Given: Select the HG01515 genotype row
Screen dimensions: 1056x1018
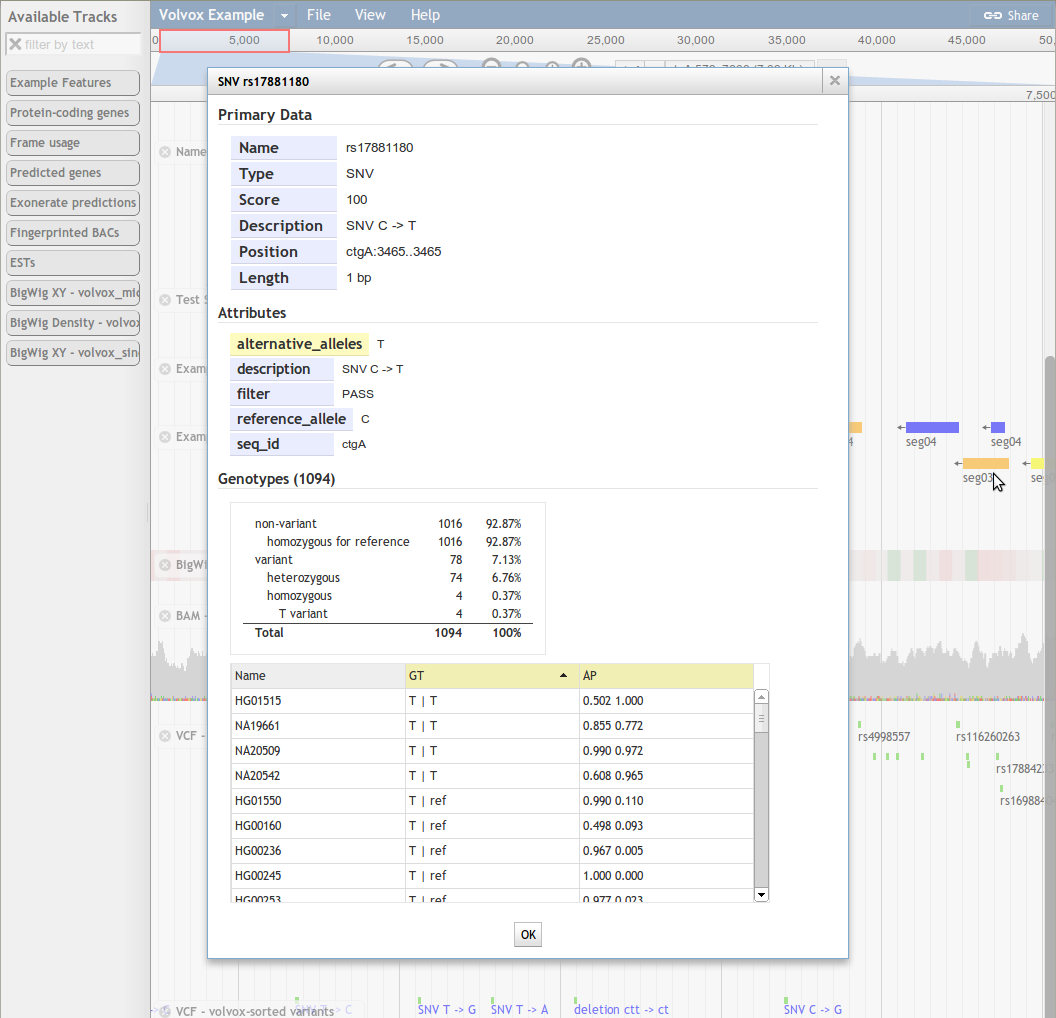Looking at the screenshot, I should point(492,701).
